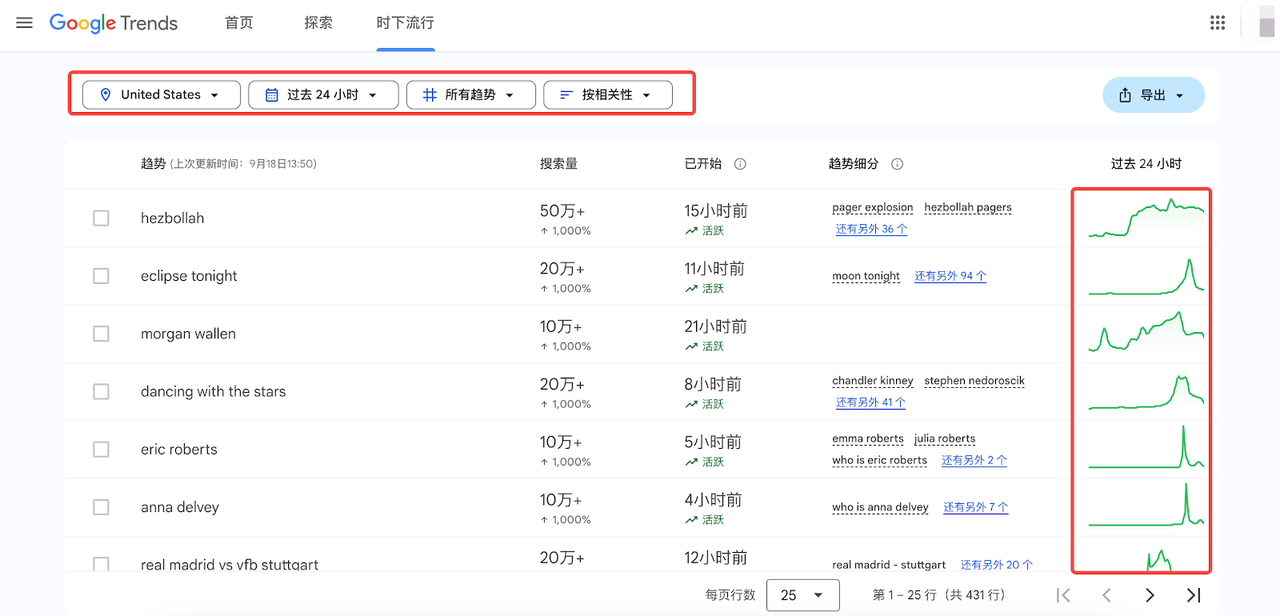This screenshot has height=616, width=1280.
Task: Open the Google apps grid
Action: 1217,22
